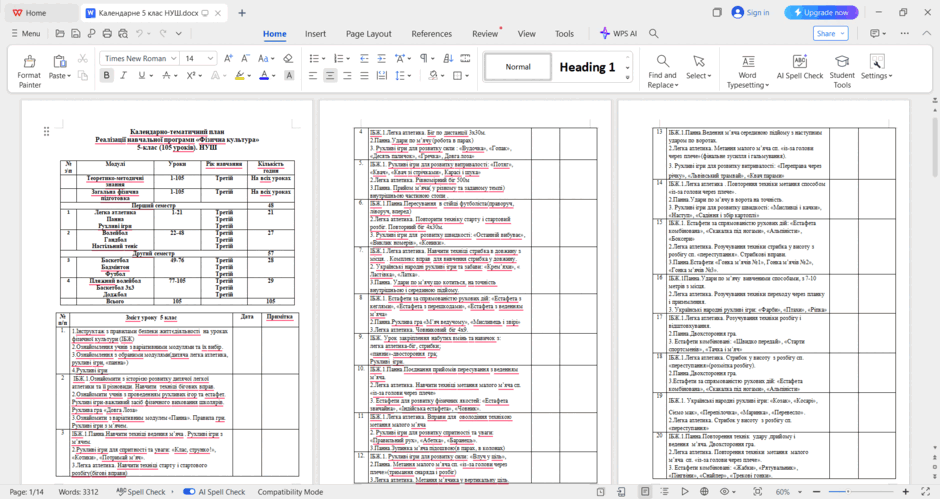The image size is (940, 499).
Task: Click the Share button
Action: [x=830, y=34]
